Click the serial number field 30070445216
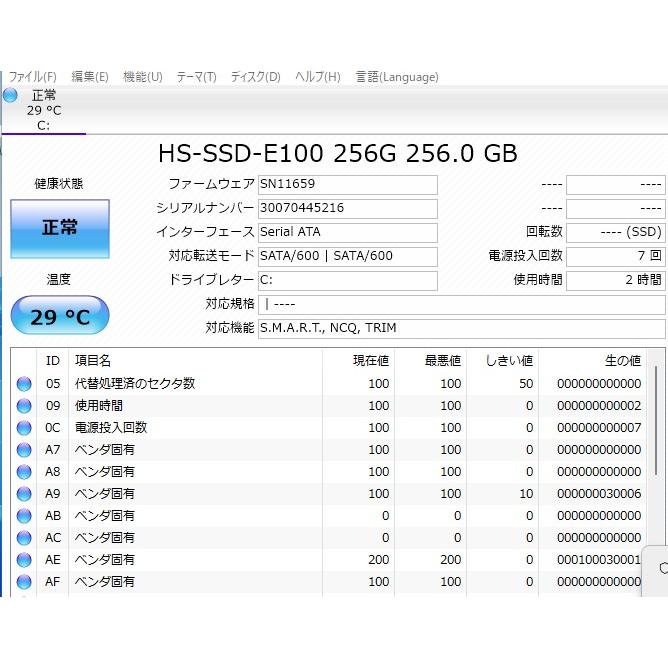Screen dimensions: 668x668 pos(348,209)
